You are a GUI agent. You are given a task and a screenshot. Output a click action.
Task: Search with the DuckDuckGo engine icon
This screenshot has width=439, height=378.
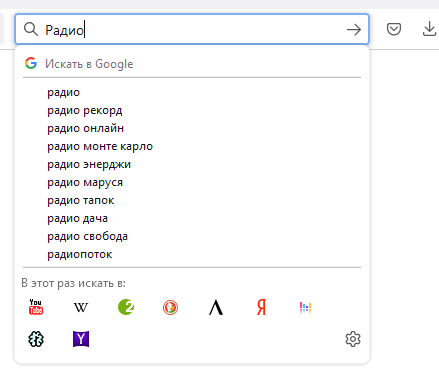(x=171, y=307)
